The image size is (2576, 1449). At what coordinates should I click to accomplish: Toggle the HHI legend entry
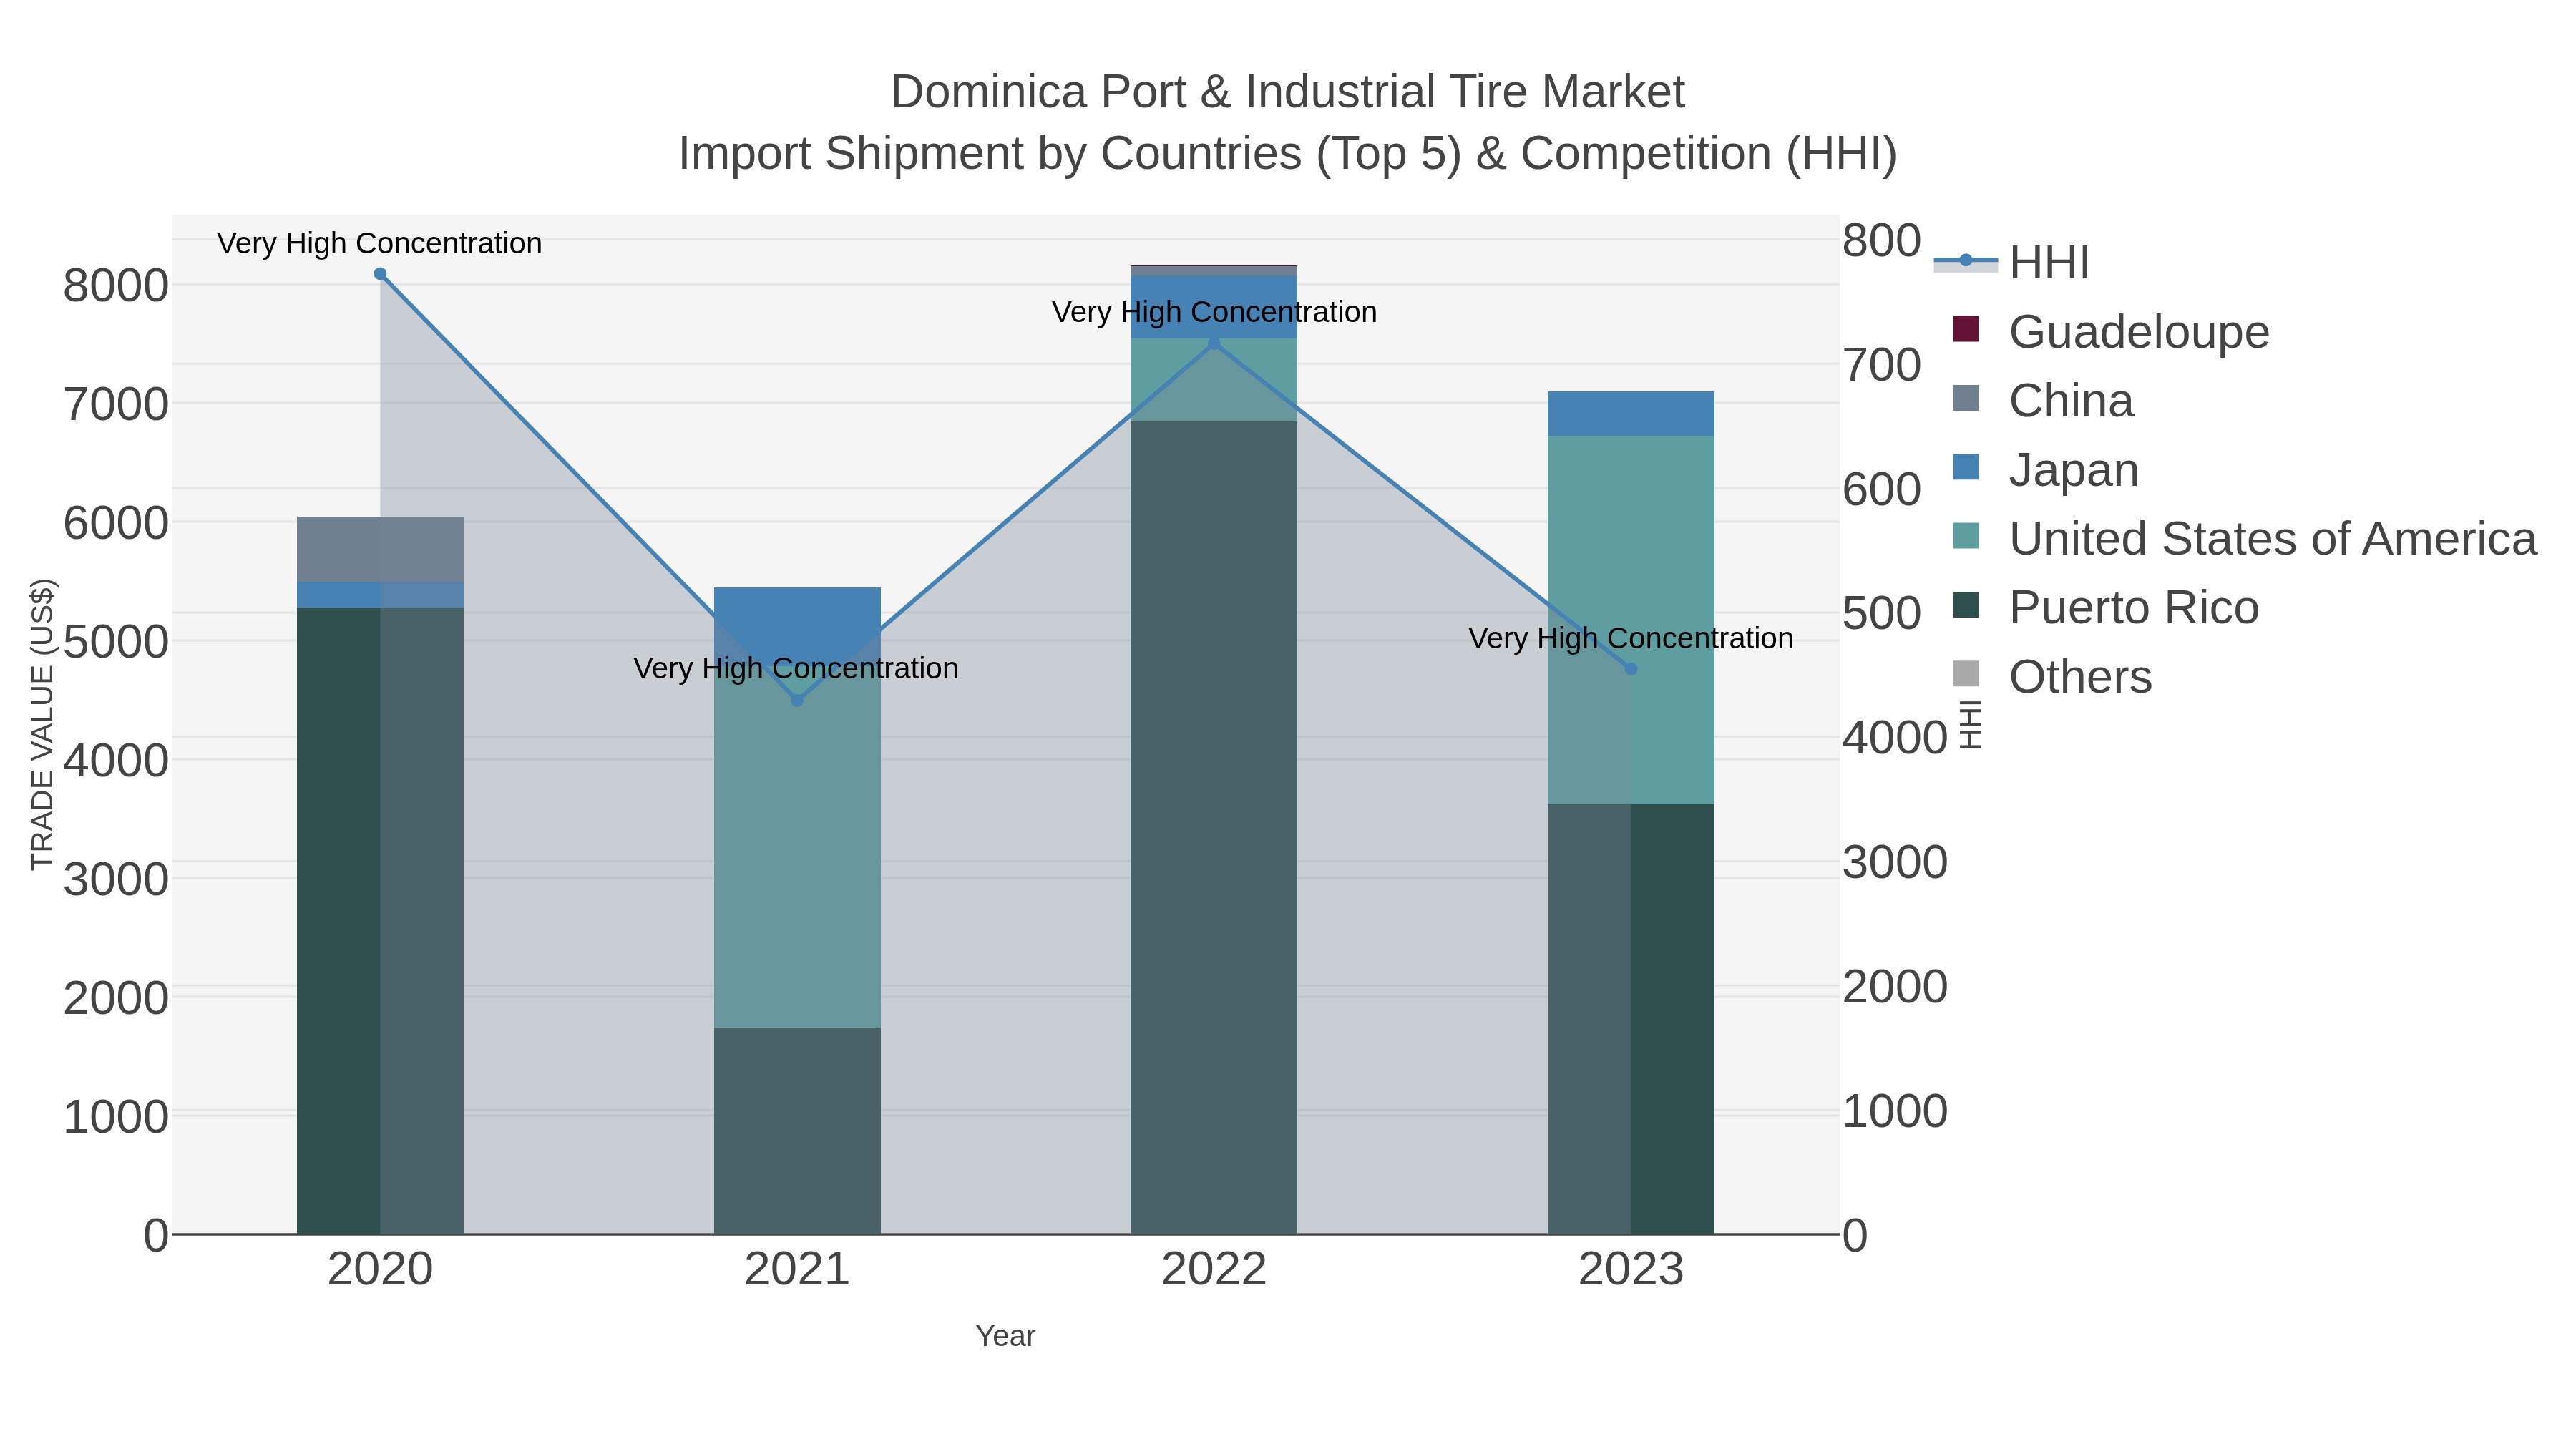tap(2012, 262)
